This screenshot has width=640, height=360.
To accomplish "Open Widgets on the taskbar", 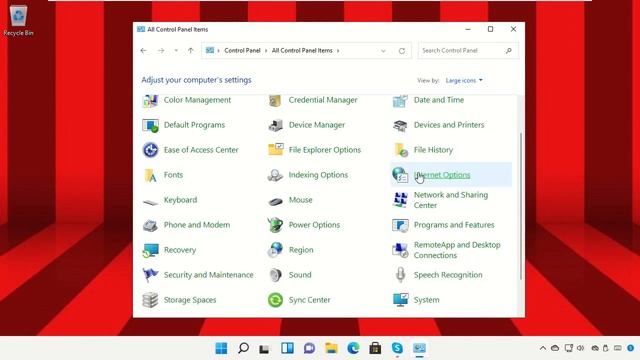I will [x=287, y=348].
